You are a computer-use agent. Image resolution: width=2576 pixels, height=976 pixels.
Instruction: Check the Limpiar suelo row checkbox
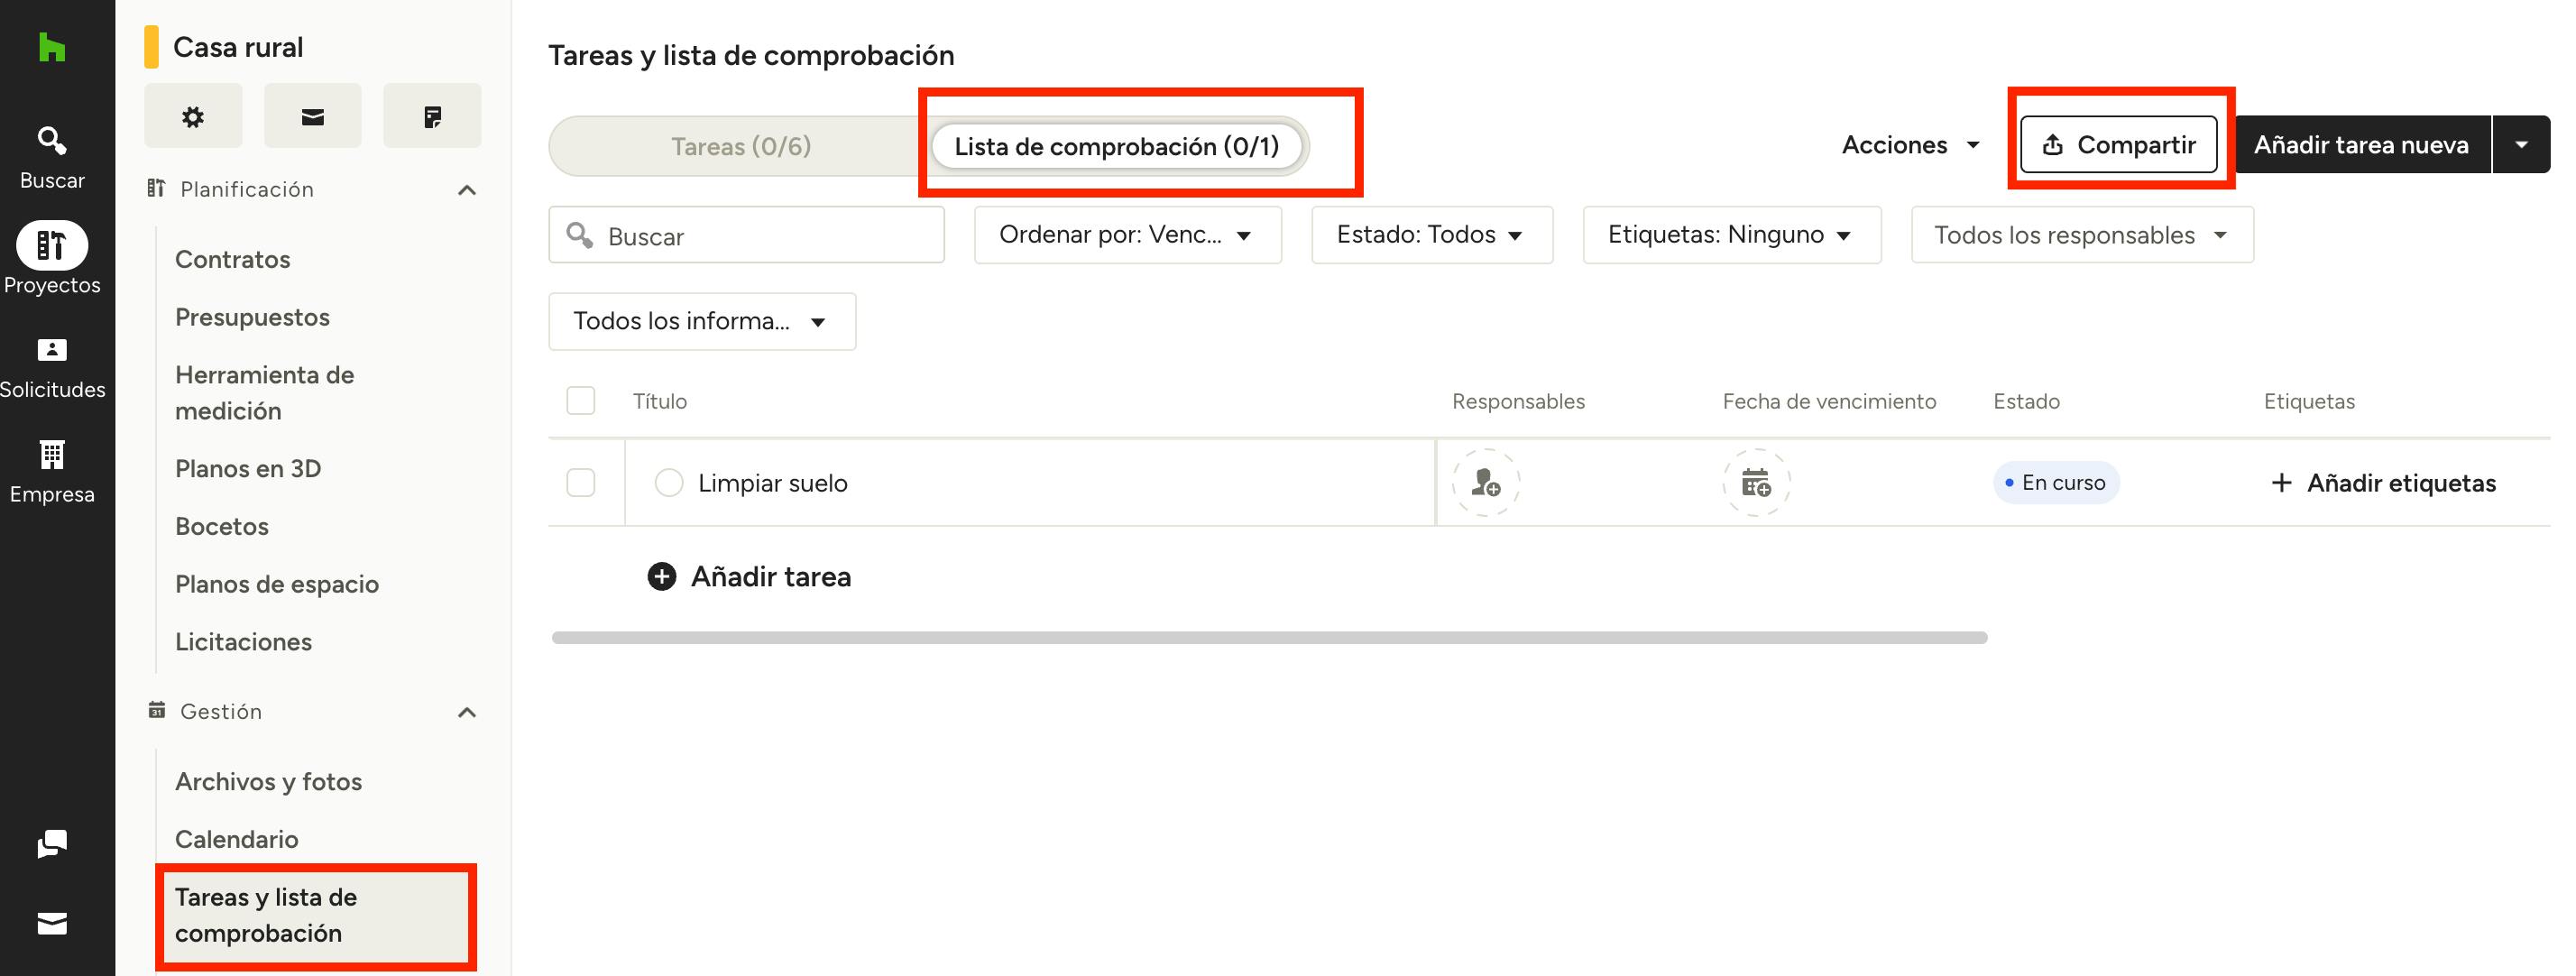(580, 483)
